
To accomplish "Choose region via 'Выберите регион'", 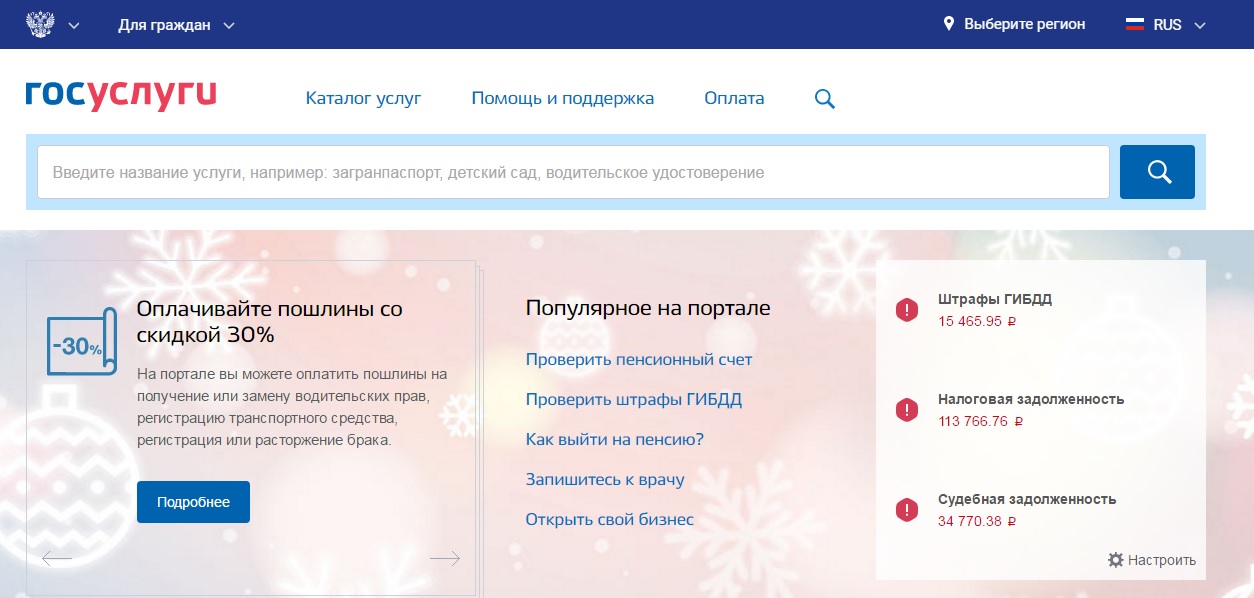I will [1024, 25].
